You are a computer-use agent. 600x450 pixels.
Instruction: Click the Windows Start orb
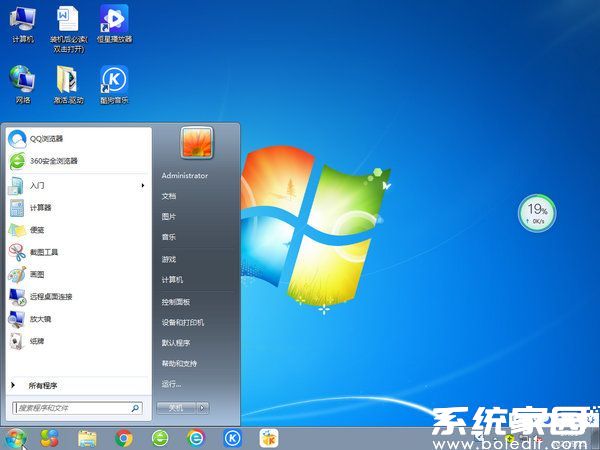(15, 439)
